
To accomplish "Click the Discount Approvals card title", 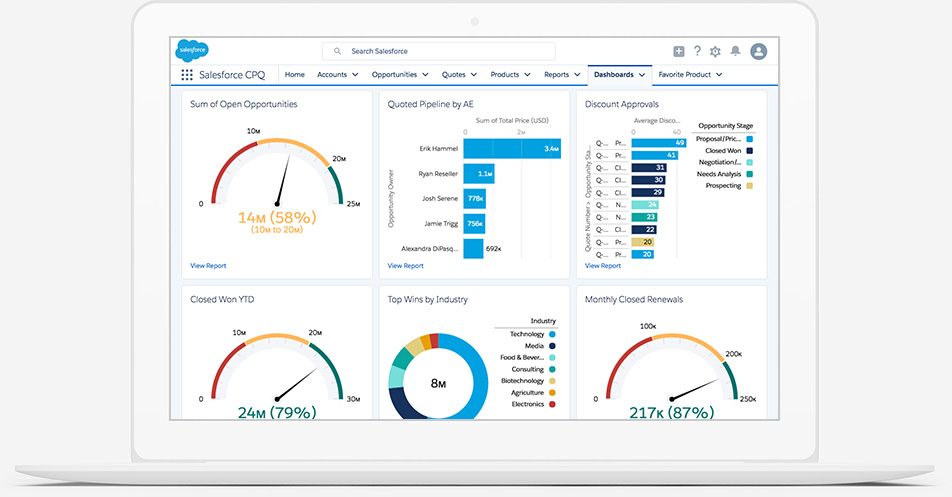I will (x=622, y=104).
